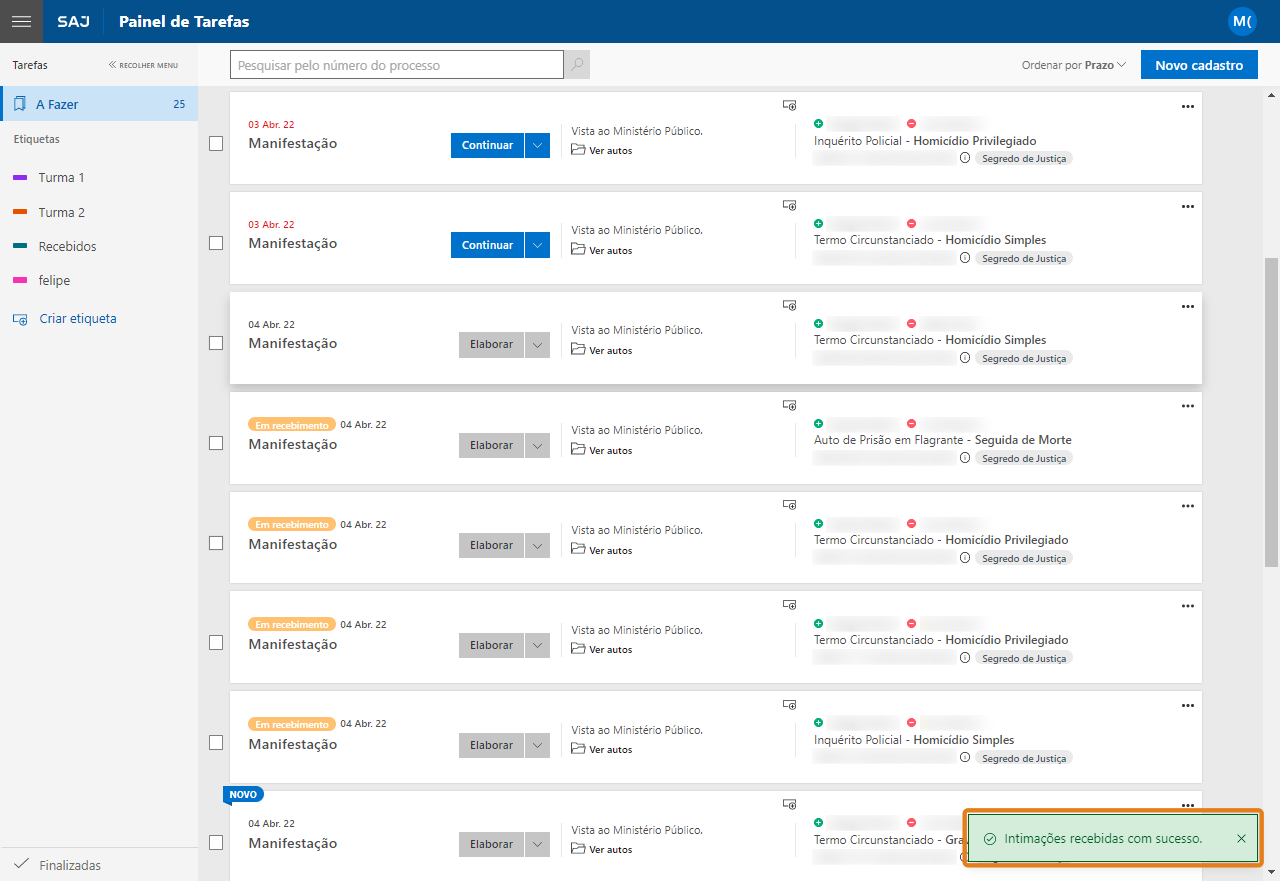Open three-dots menu on Homicídio Privilegiado Inquérito card
The width and height of the screenshot is (1280, 881).
click(x=1187, y=106)
